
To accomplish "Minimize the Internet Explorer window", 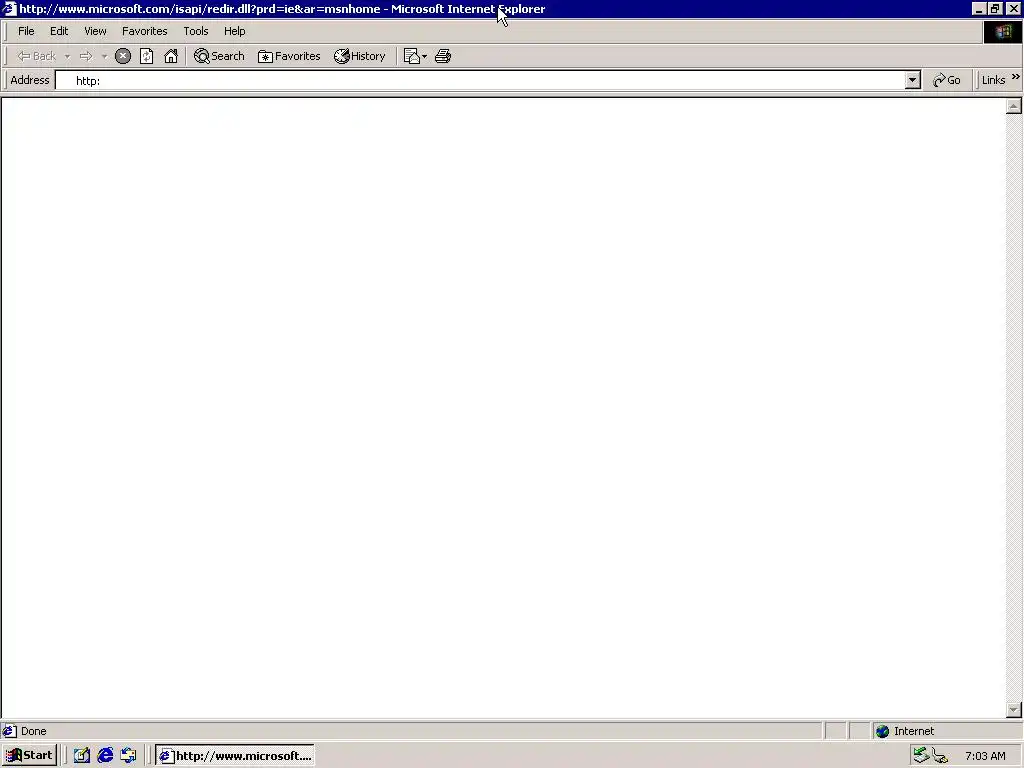I will [978, 9].
